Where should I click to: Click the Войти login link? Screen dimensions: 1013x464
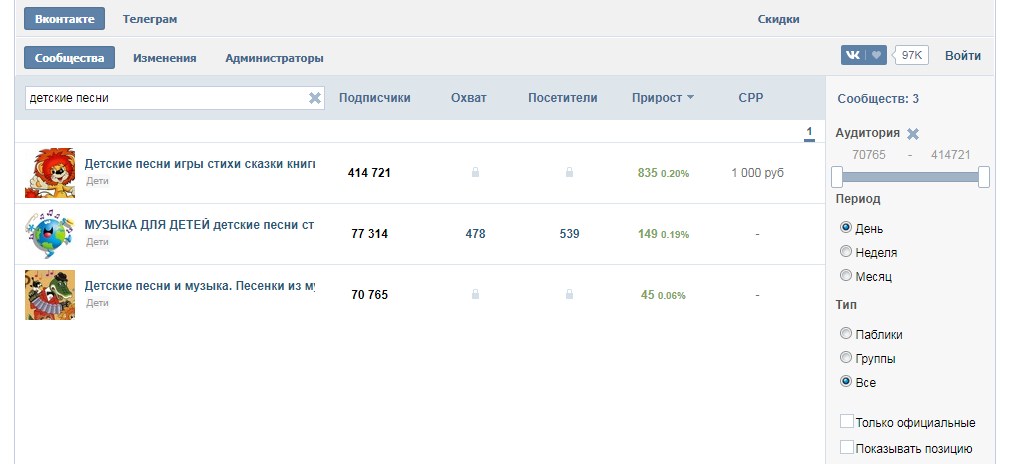[x=963, y=56]
